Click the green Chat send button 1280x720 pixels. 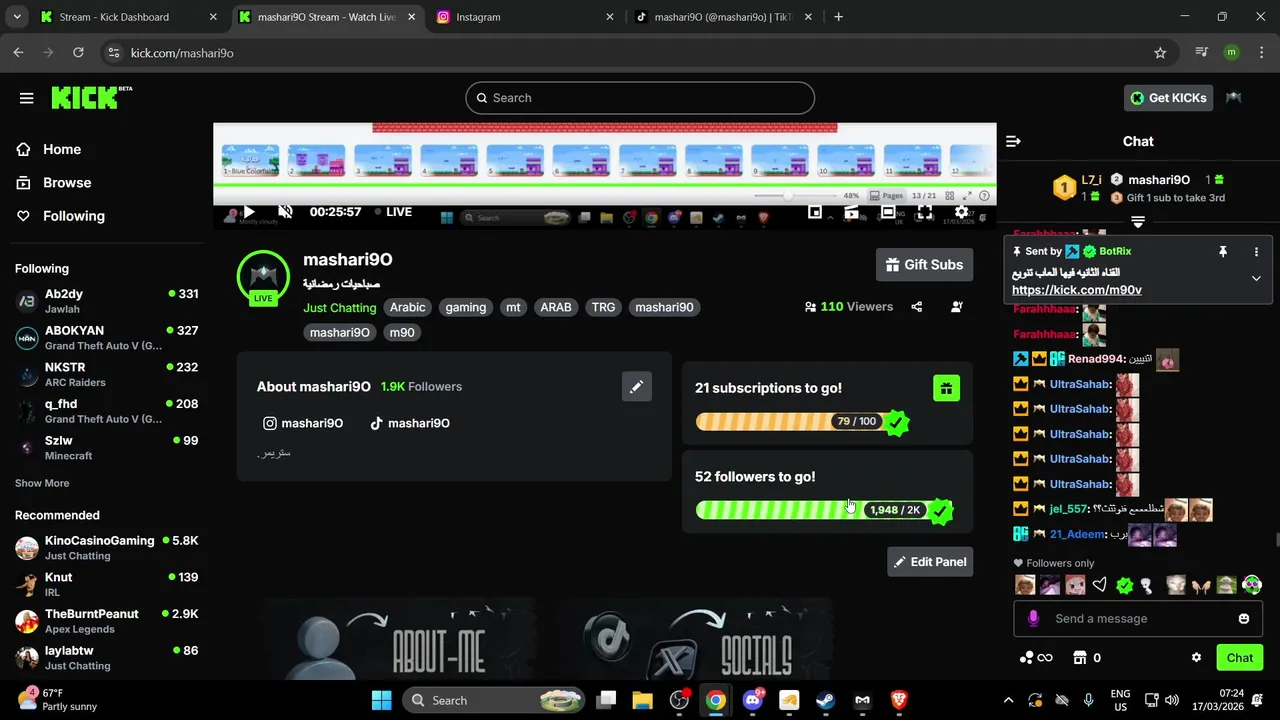(x=1240, y=658)
